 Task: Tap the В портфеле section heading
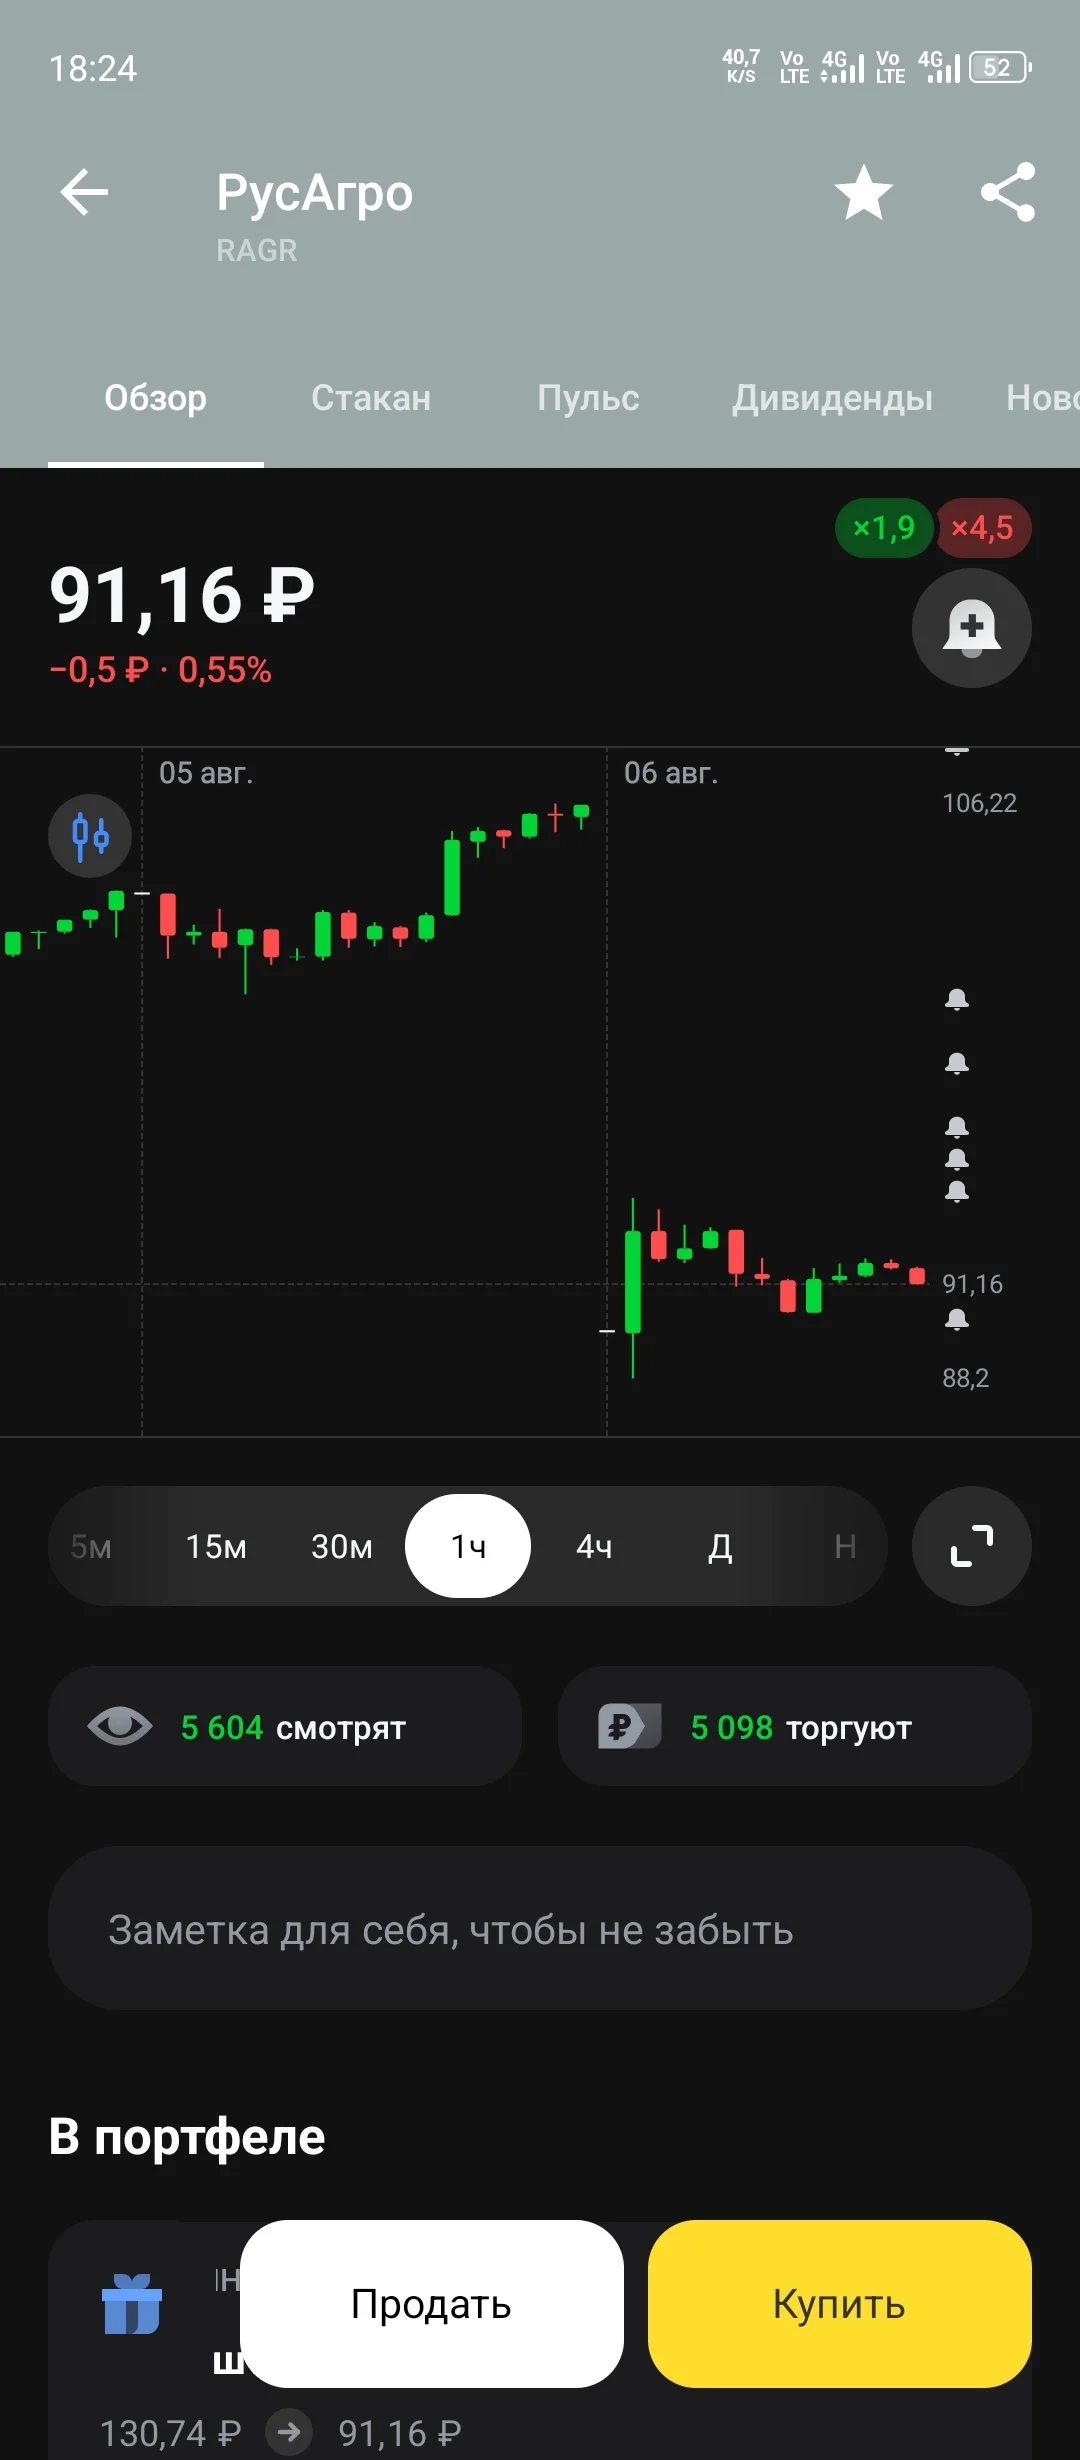coord(187,2137)
